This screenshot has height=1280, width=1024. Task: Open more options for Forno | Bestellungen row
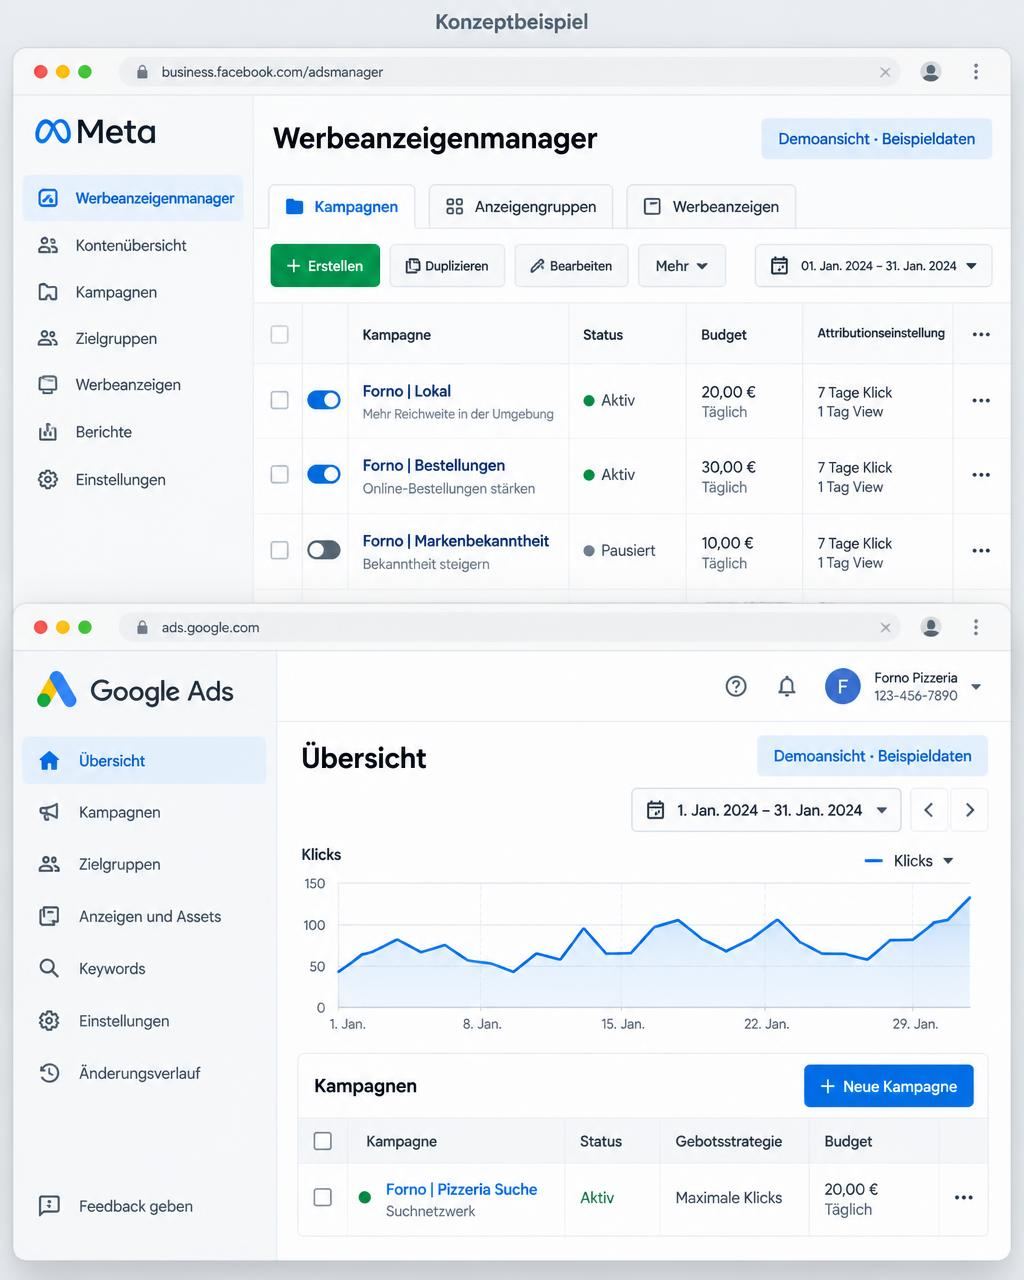pyautogui.click(x=981, y=475)
